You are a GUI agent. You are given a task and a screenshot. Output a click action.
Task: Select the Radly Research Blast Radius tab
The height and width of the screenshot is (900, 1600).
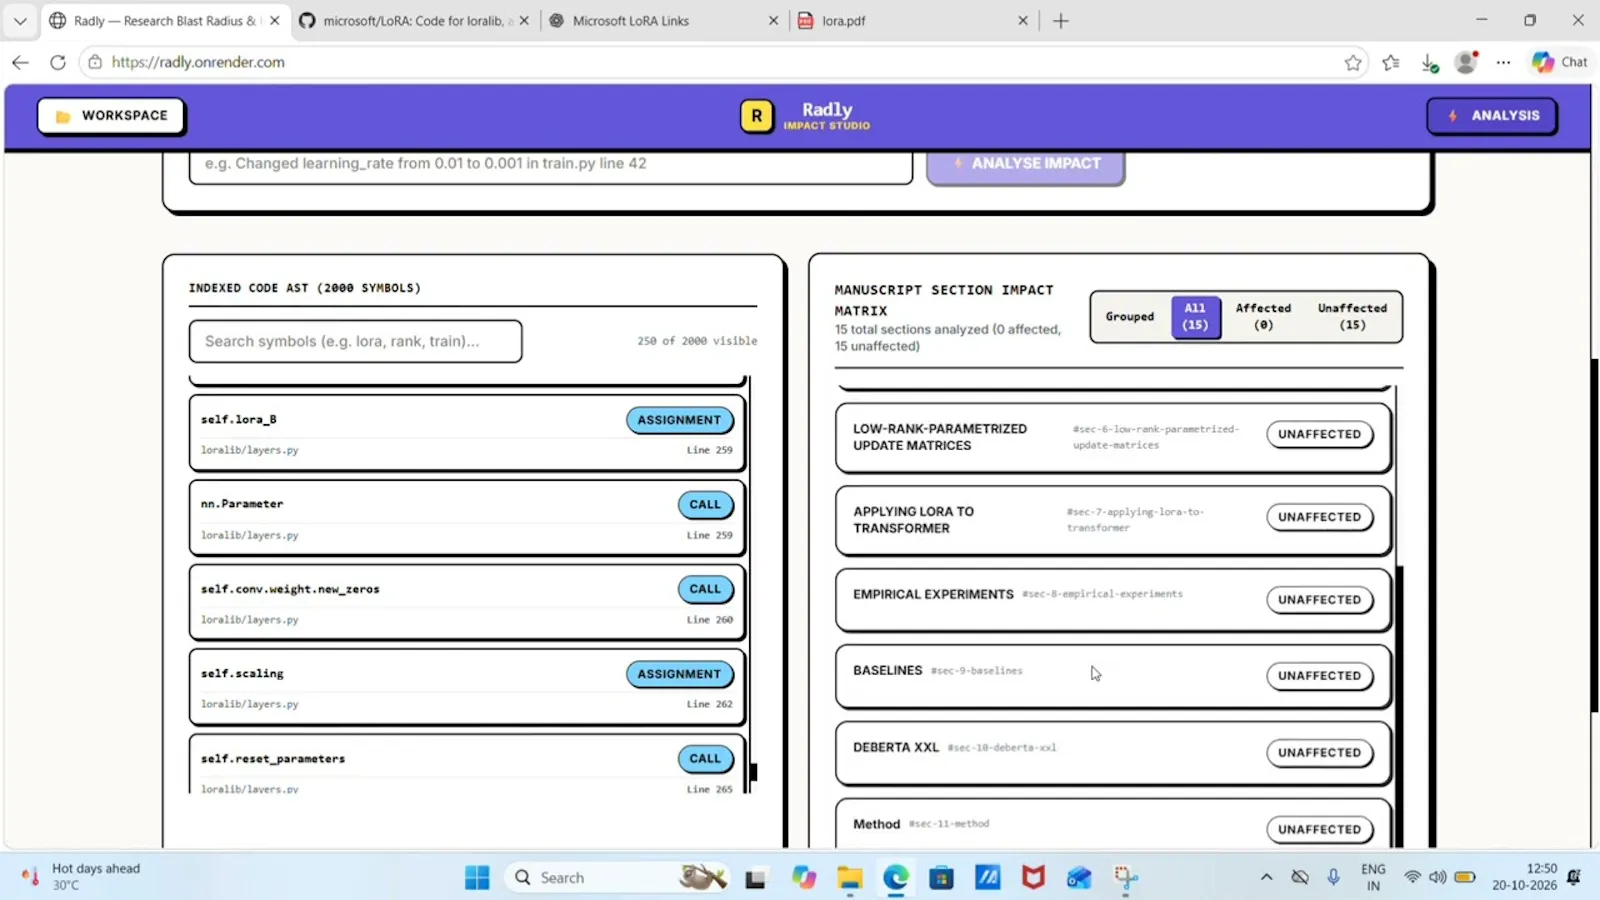165,21
